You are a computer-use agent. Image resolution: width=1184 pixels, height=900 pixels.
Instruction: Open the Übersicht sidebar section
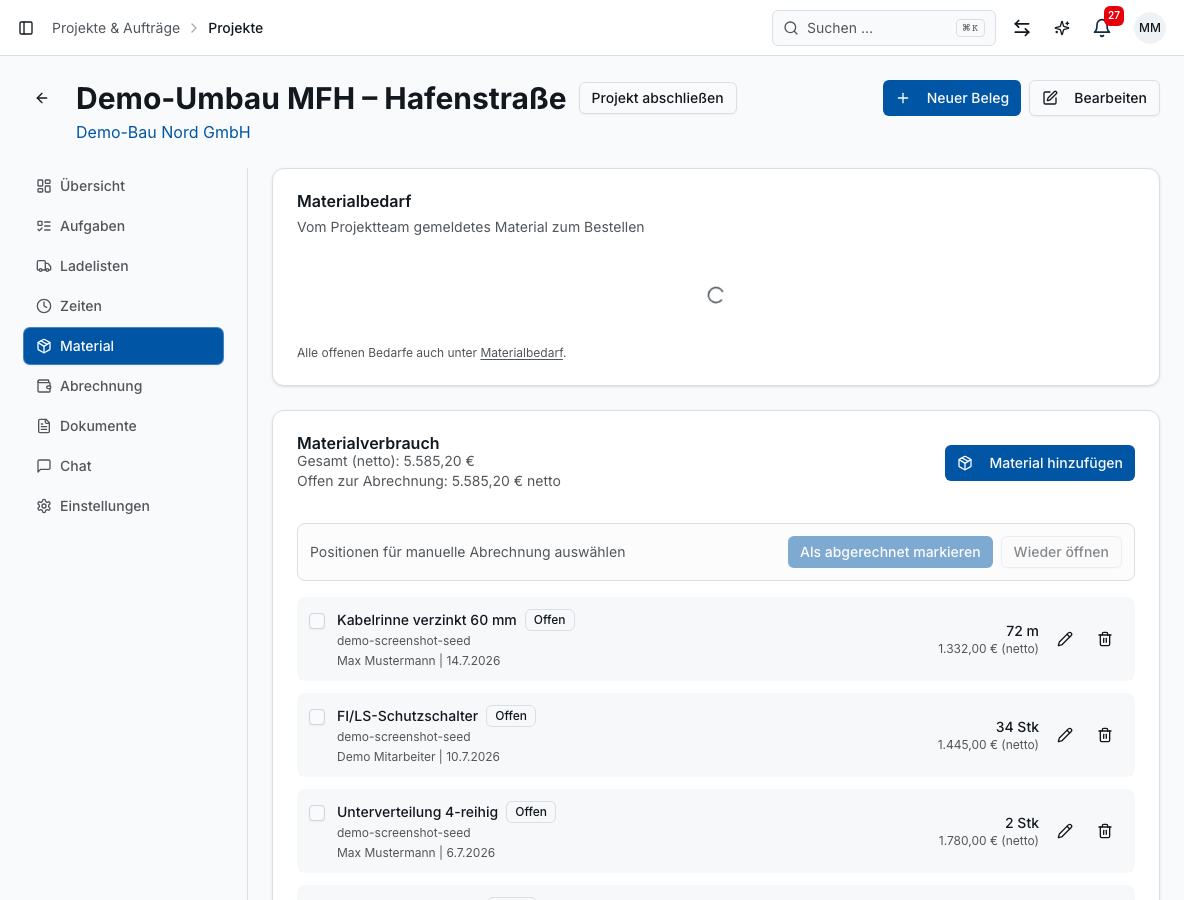(123, 186)
